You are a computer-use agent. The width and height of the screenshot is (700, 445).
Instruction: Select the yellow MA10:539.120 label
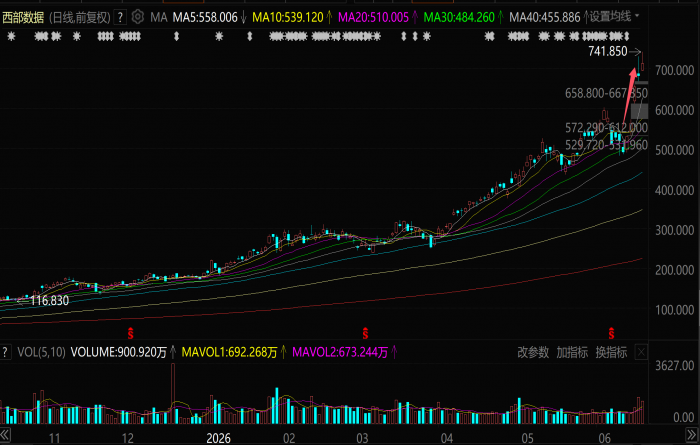(x=288, y=17)
